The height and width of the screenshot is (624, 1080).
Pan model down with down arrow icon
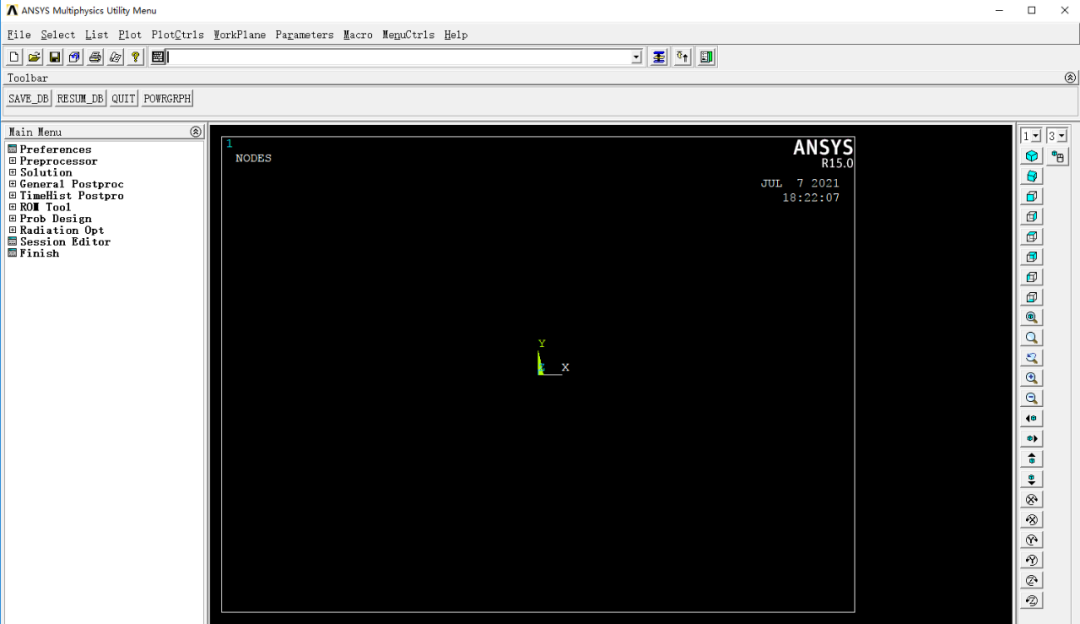coord(1032,479)
